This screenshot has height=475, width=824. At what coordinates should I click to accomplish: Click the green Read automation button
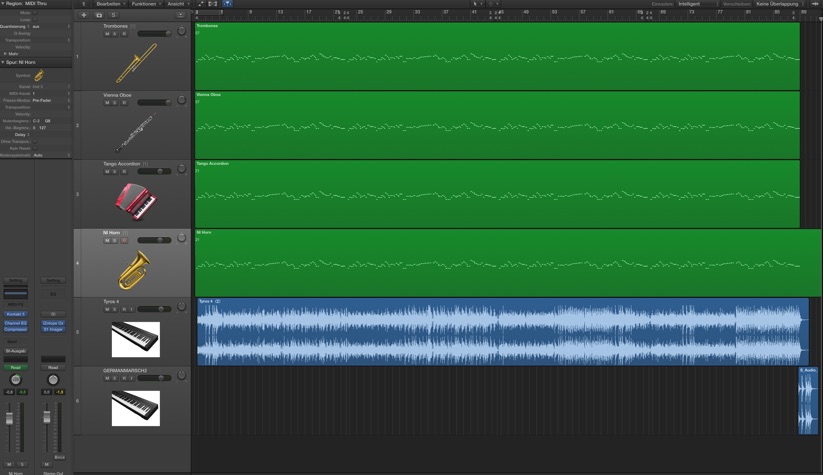(x=16, y=367)
